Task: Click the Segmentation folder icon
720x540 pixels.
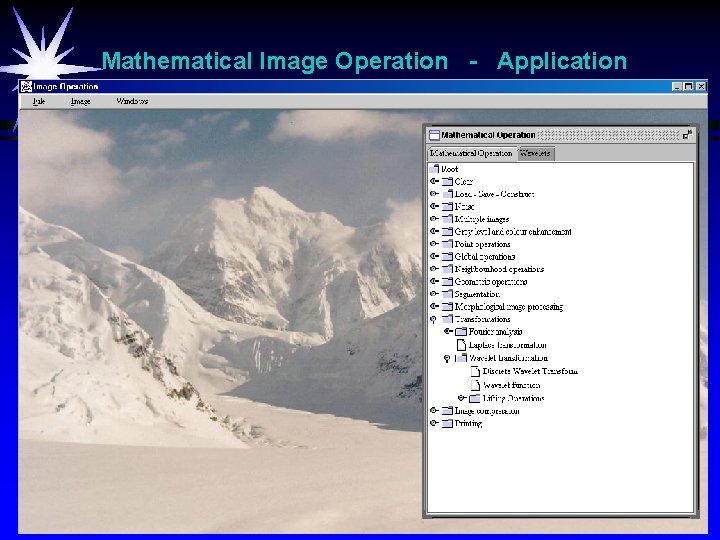Action: (448, 294)
